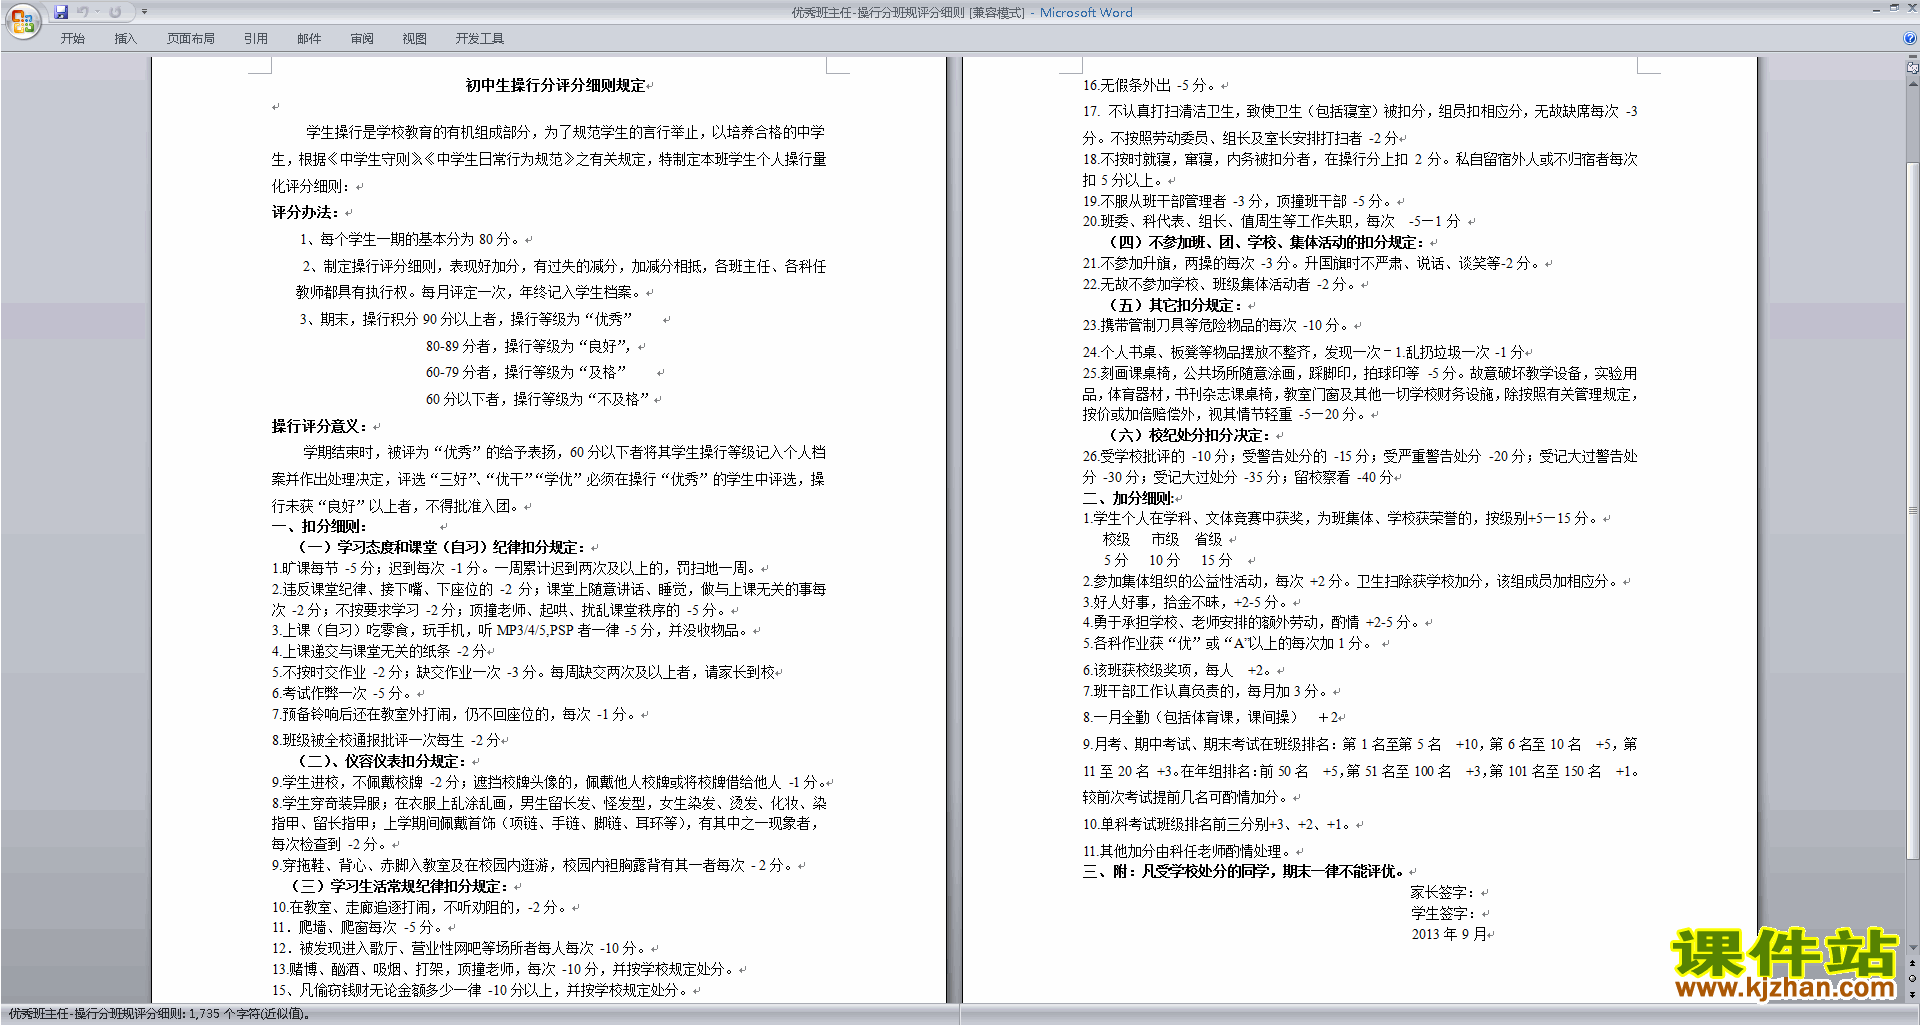
Task: Click the line 11.其他加分由科任老师酌情处理
Action: pyautogui.click(x=1187, y=852)
